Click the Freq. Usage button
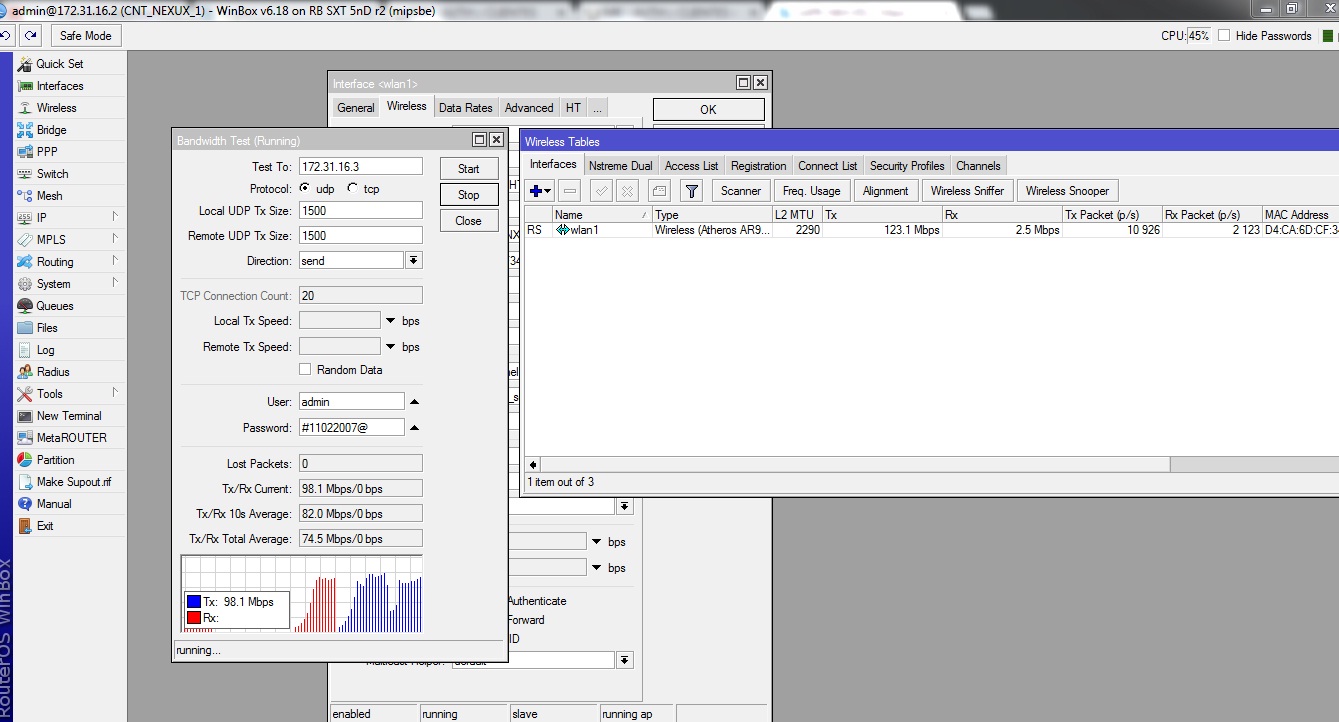Screen dimensions: 1339x722 [811, 191]
